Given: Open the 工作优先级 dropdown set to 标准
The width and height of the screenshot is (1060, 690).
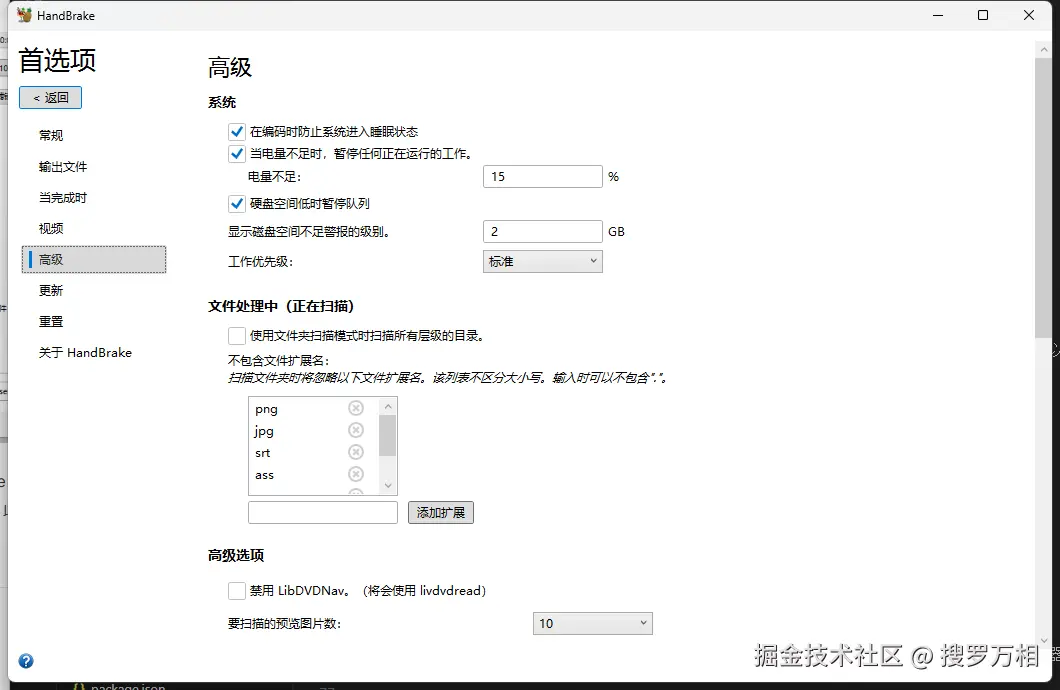Looking at the screenshot, I should 542,260.
